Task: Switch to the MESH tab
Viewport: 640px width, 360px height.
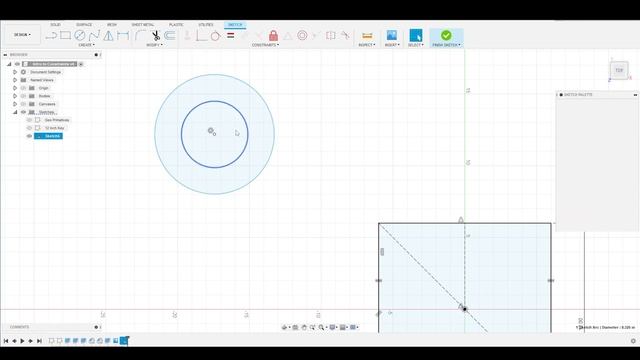Action: click(x=111, y=25)
